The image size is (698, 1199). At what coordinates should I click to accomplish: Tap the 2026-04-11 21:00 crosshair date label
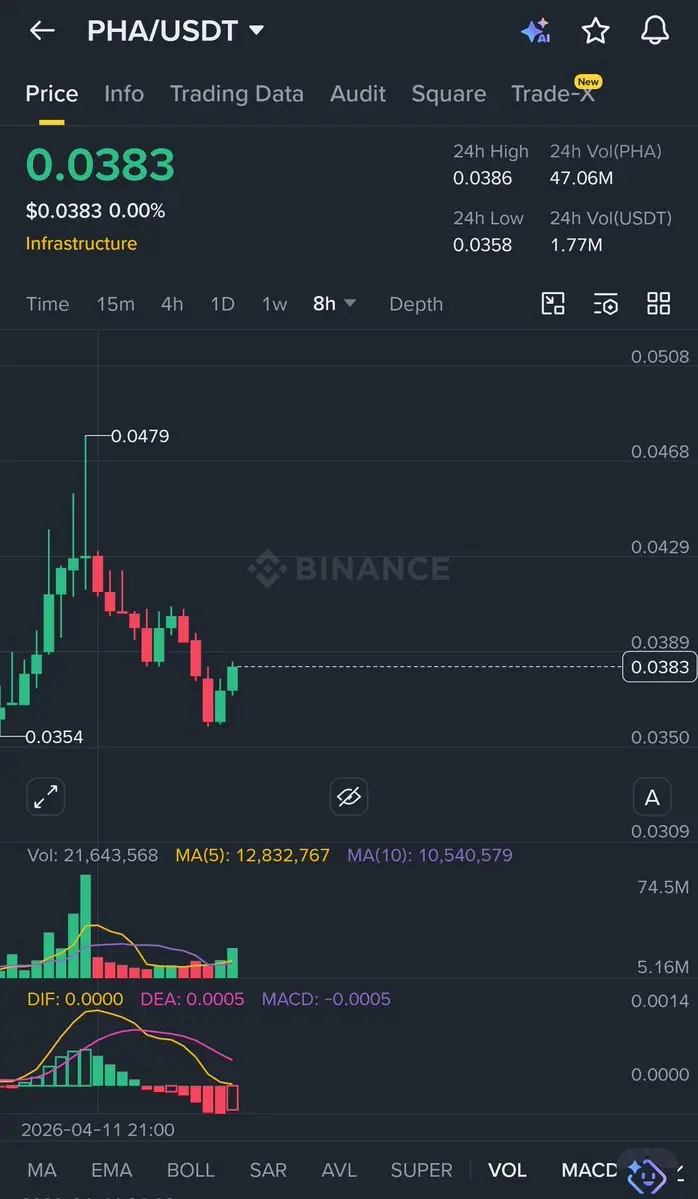point(98,1129)
